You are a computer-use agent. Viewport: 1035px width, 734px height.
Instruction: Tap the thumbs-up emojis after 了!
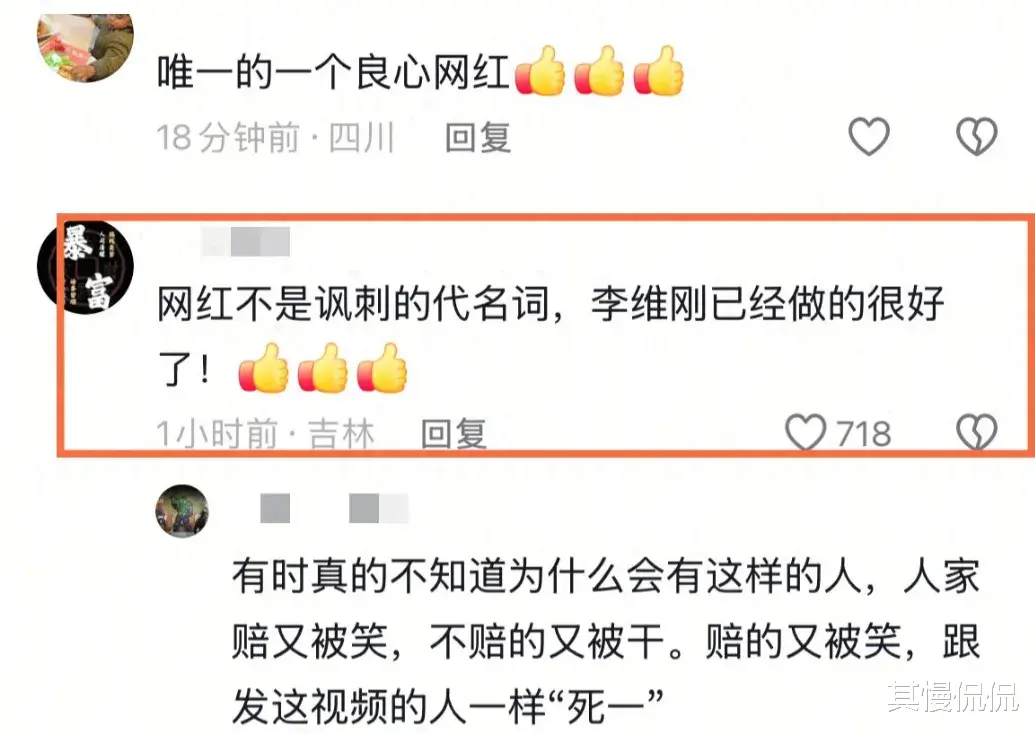pos(323,368)
